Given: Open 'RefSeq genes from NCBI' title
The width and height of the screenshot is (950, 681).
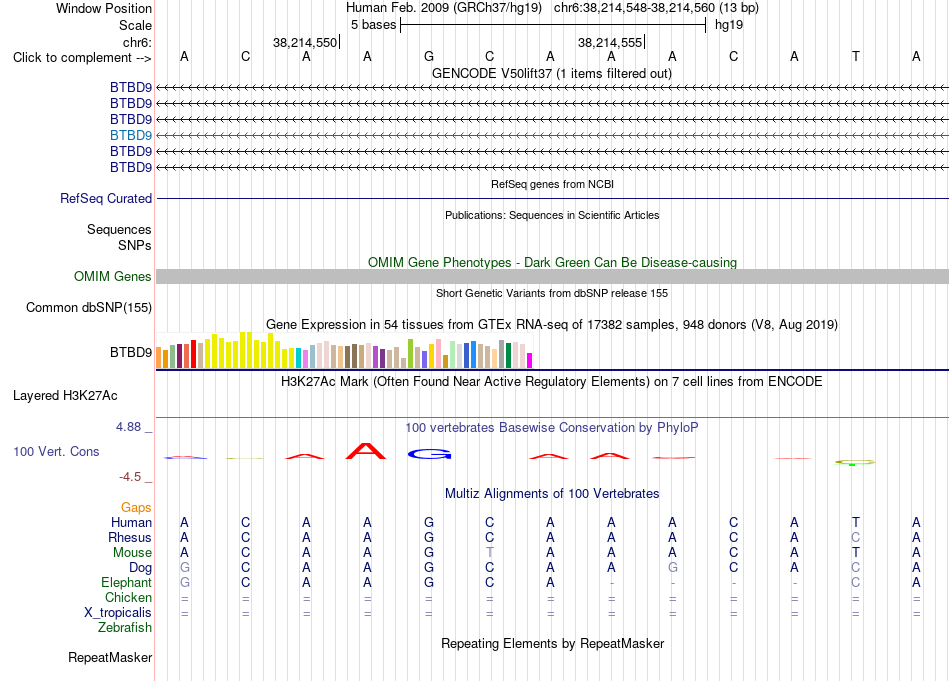Looking at the screenshot, I should pos(553,184).
